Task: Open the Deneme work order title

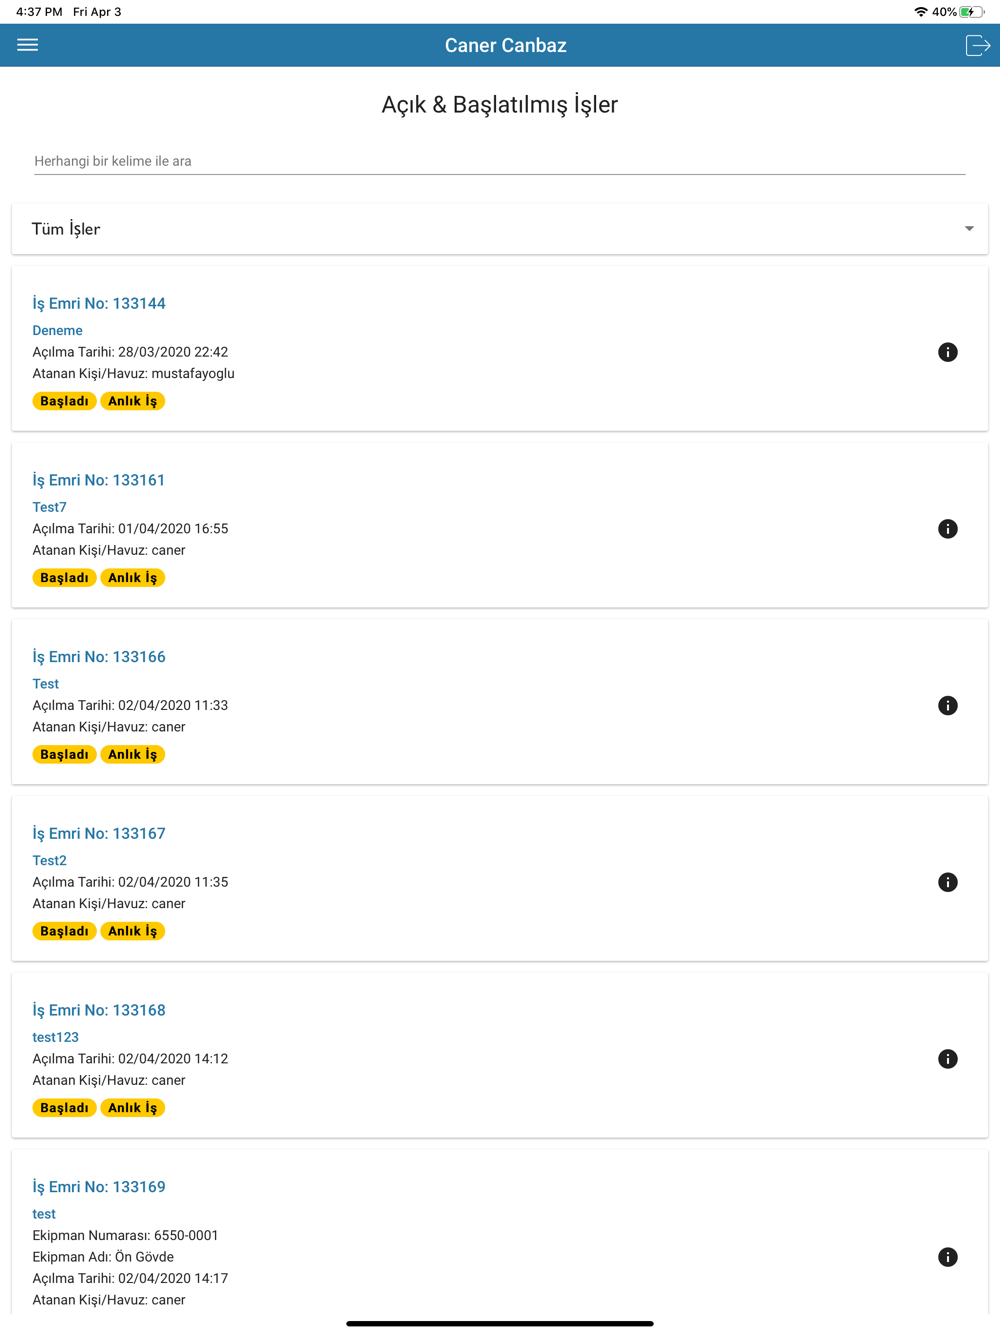Action: click(x=57, y=330)
